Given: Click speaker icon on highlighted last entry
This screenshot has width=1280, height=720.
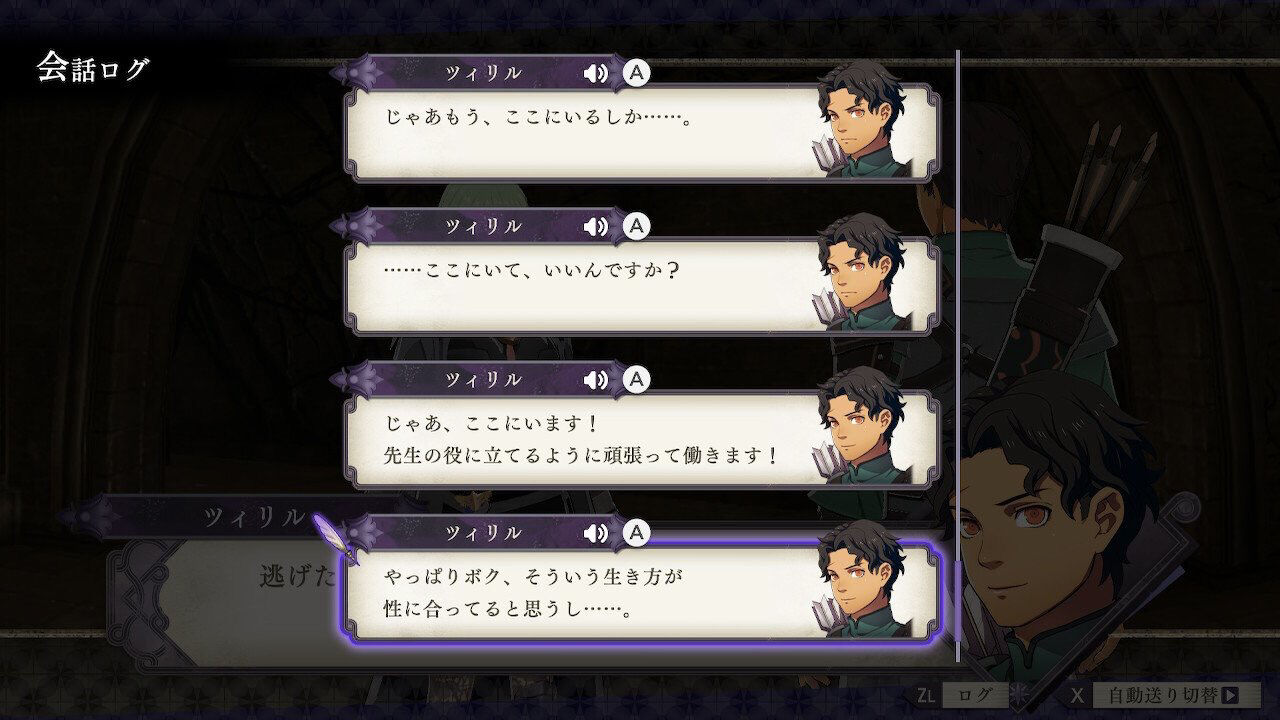Looking at the screenshot, I should tap(596, 533).
